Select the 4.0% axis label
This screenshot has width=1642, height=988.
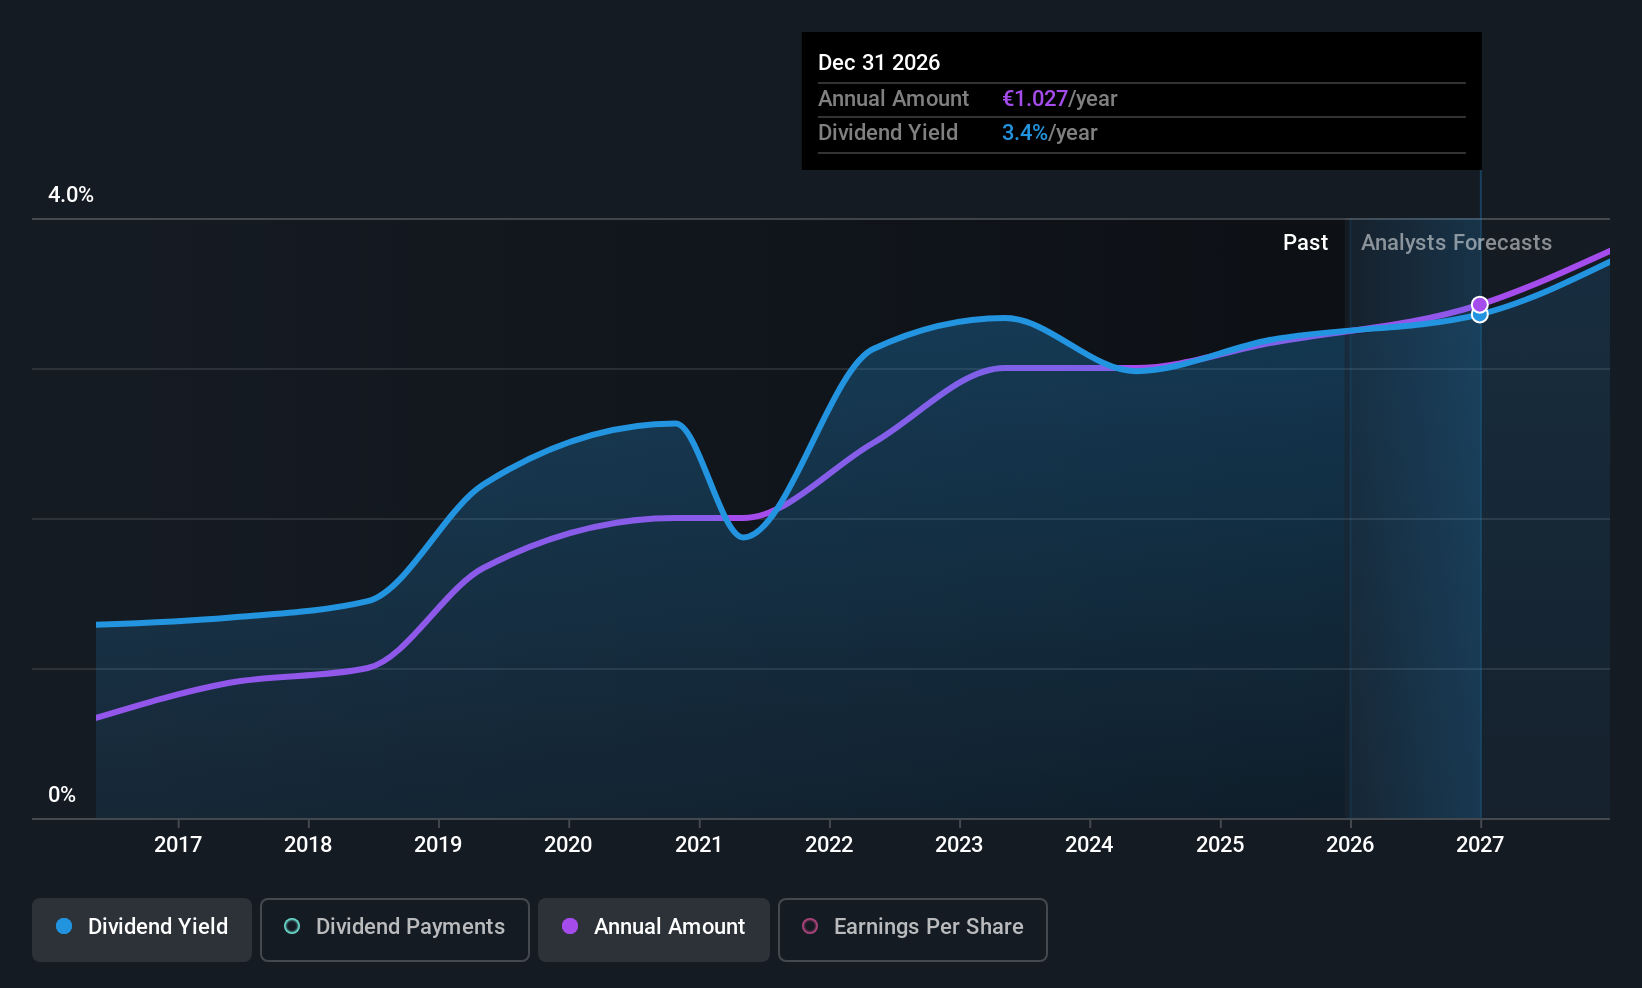(x=70, y=195)
